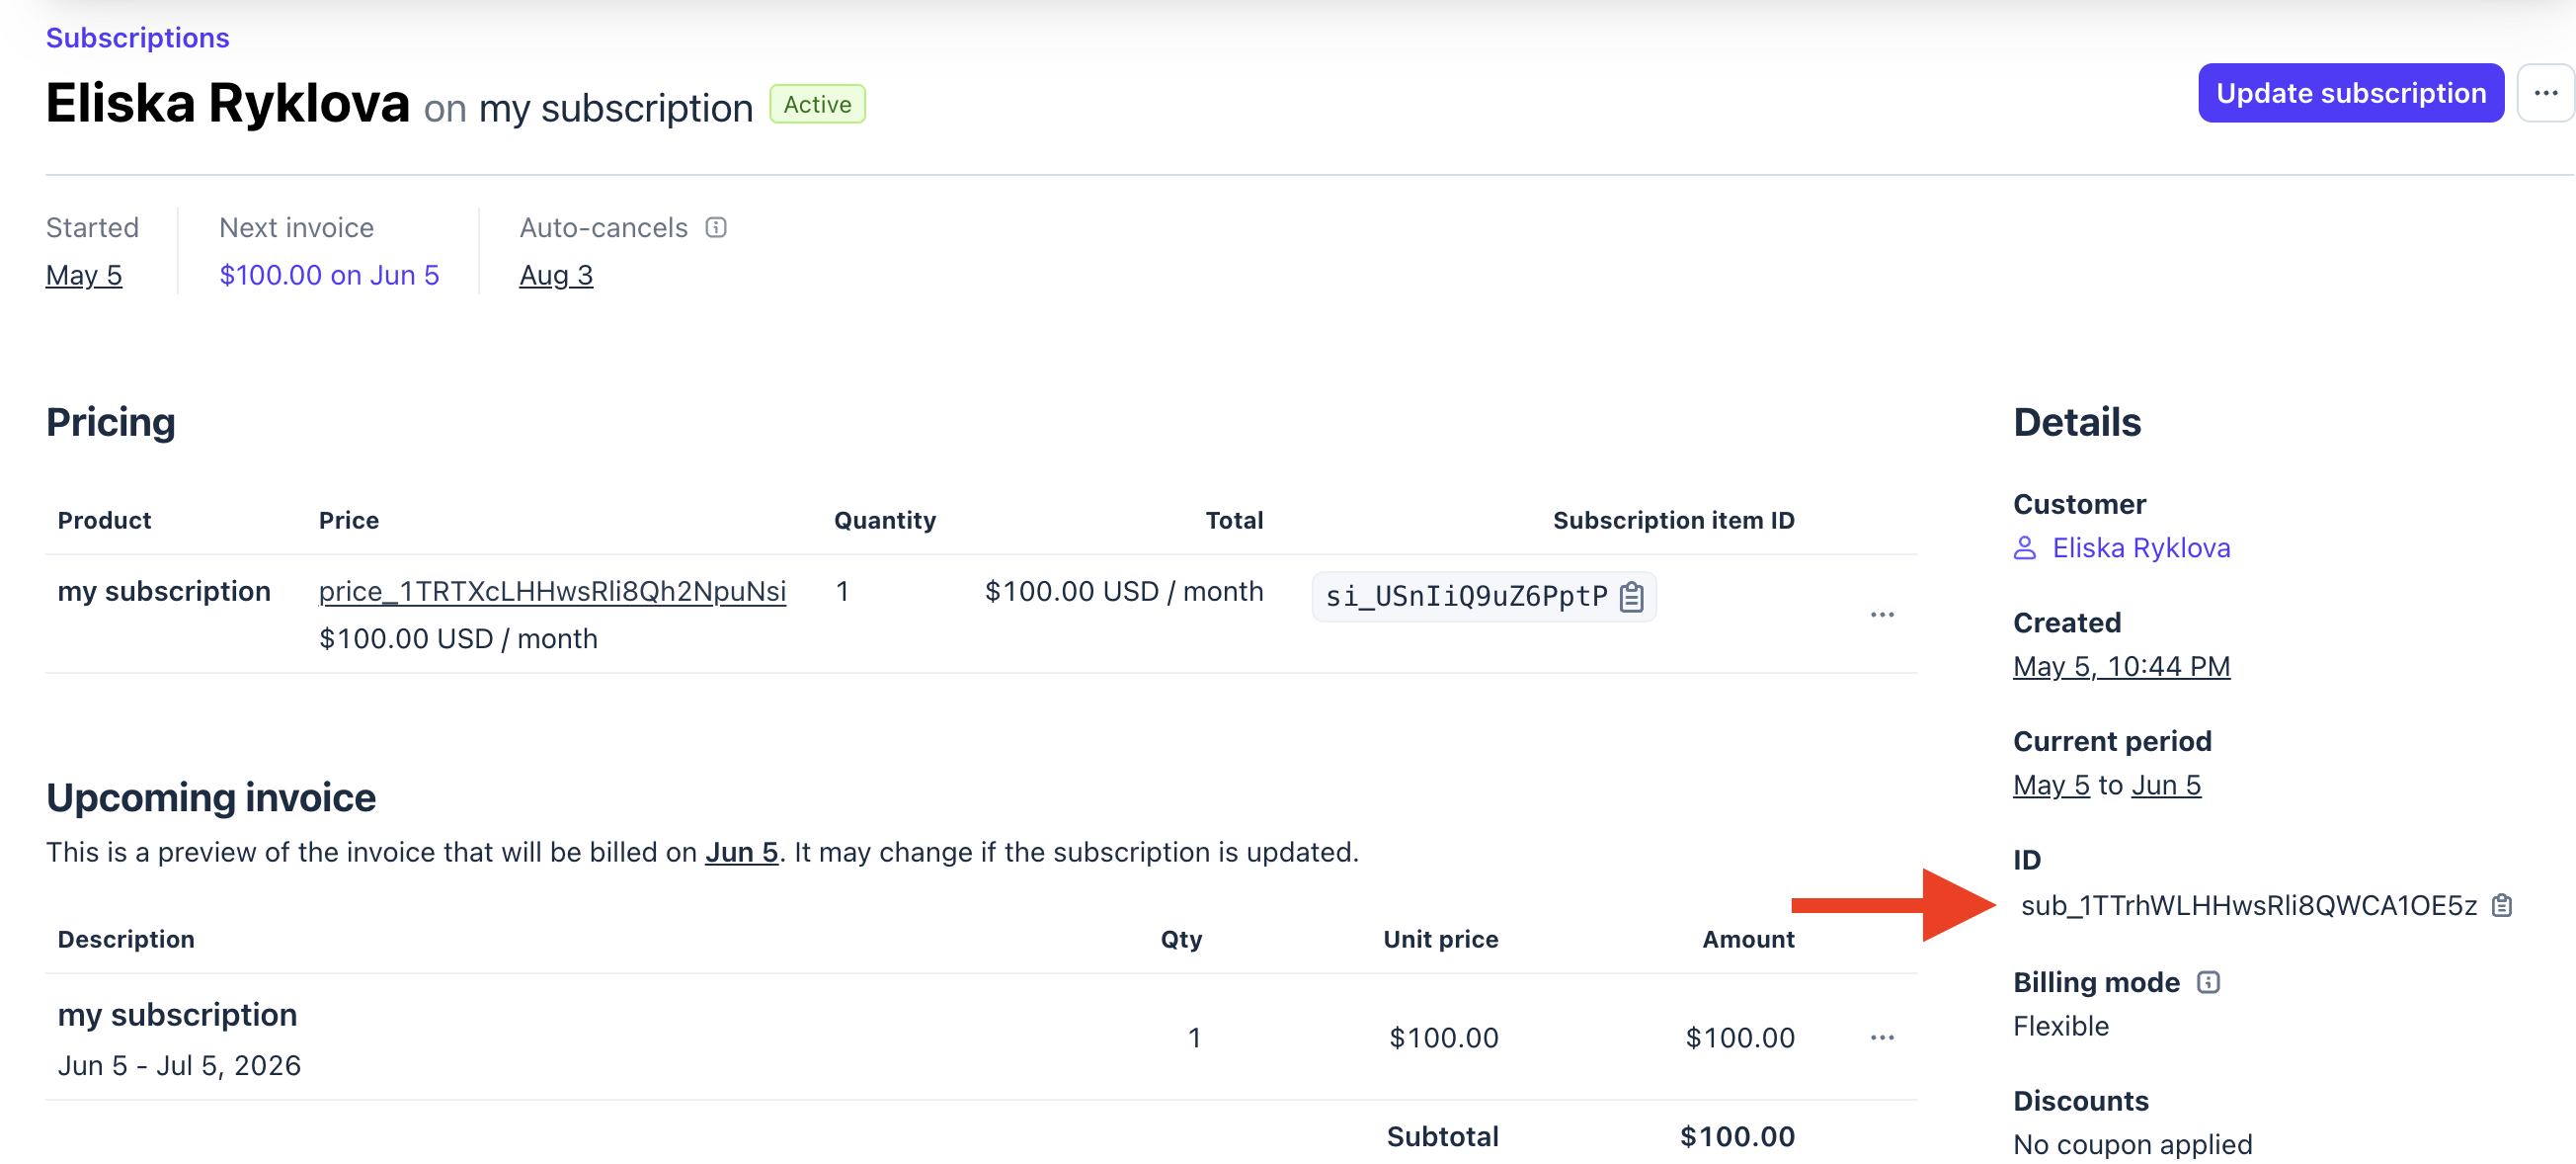Click 'No coupon applied' text

tap(2132, 1144)
